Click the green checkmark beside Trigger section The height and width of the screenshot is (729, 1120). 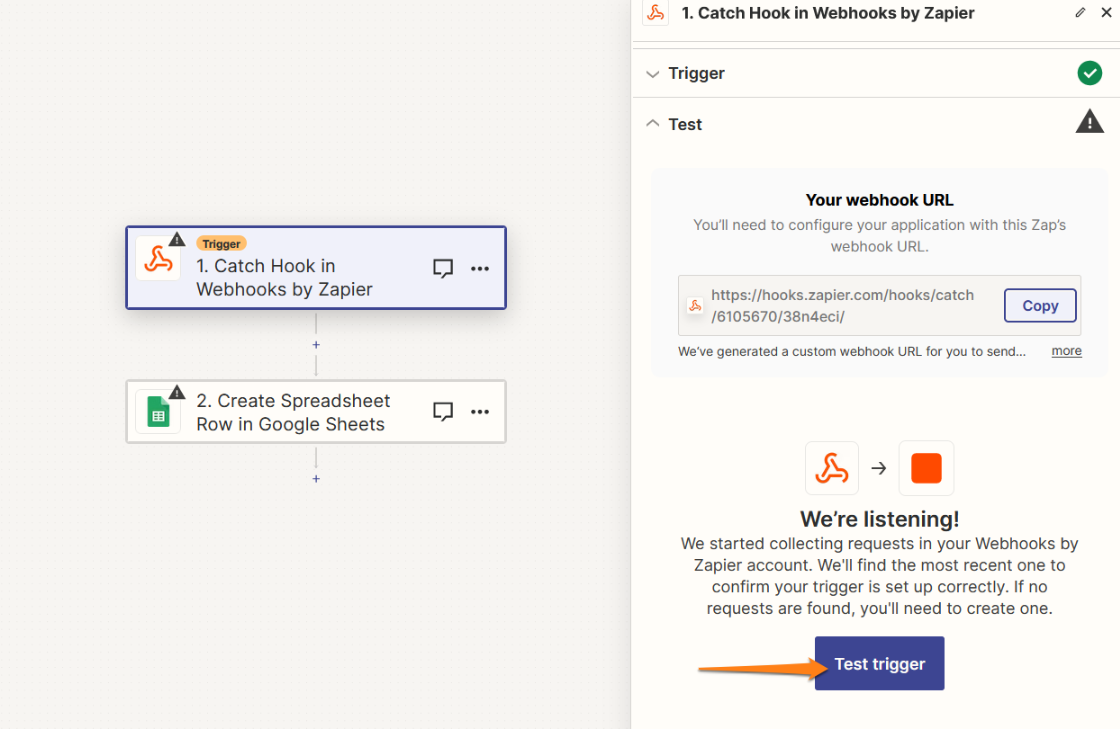[x=1089, y=73]
